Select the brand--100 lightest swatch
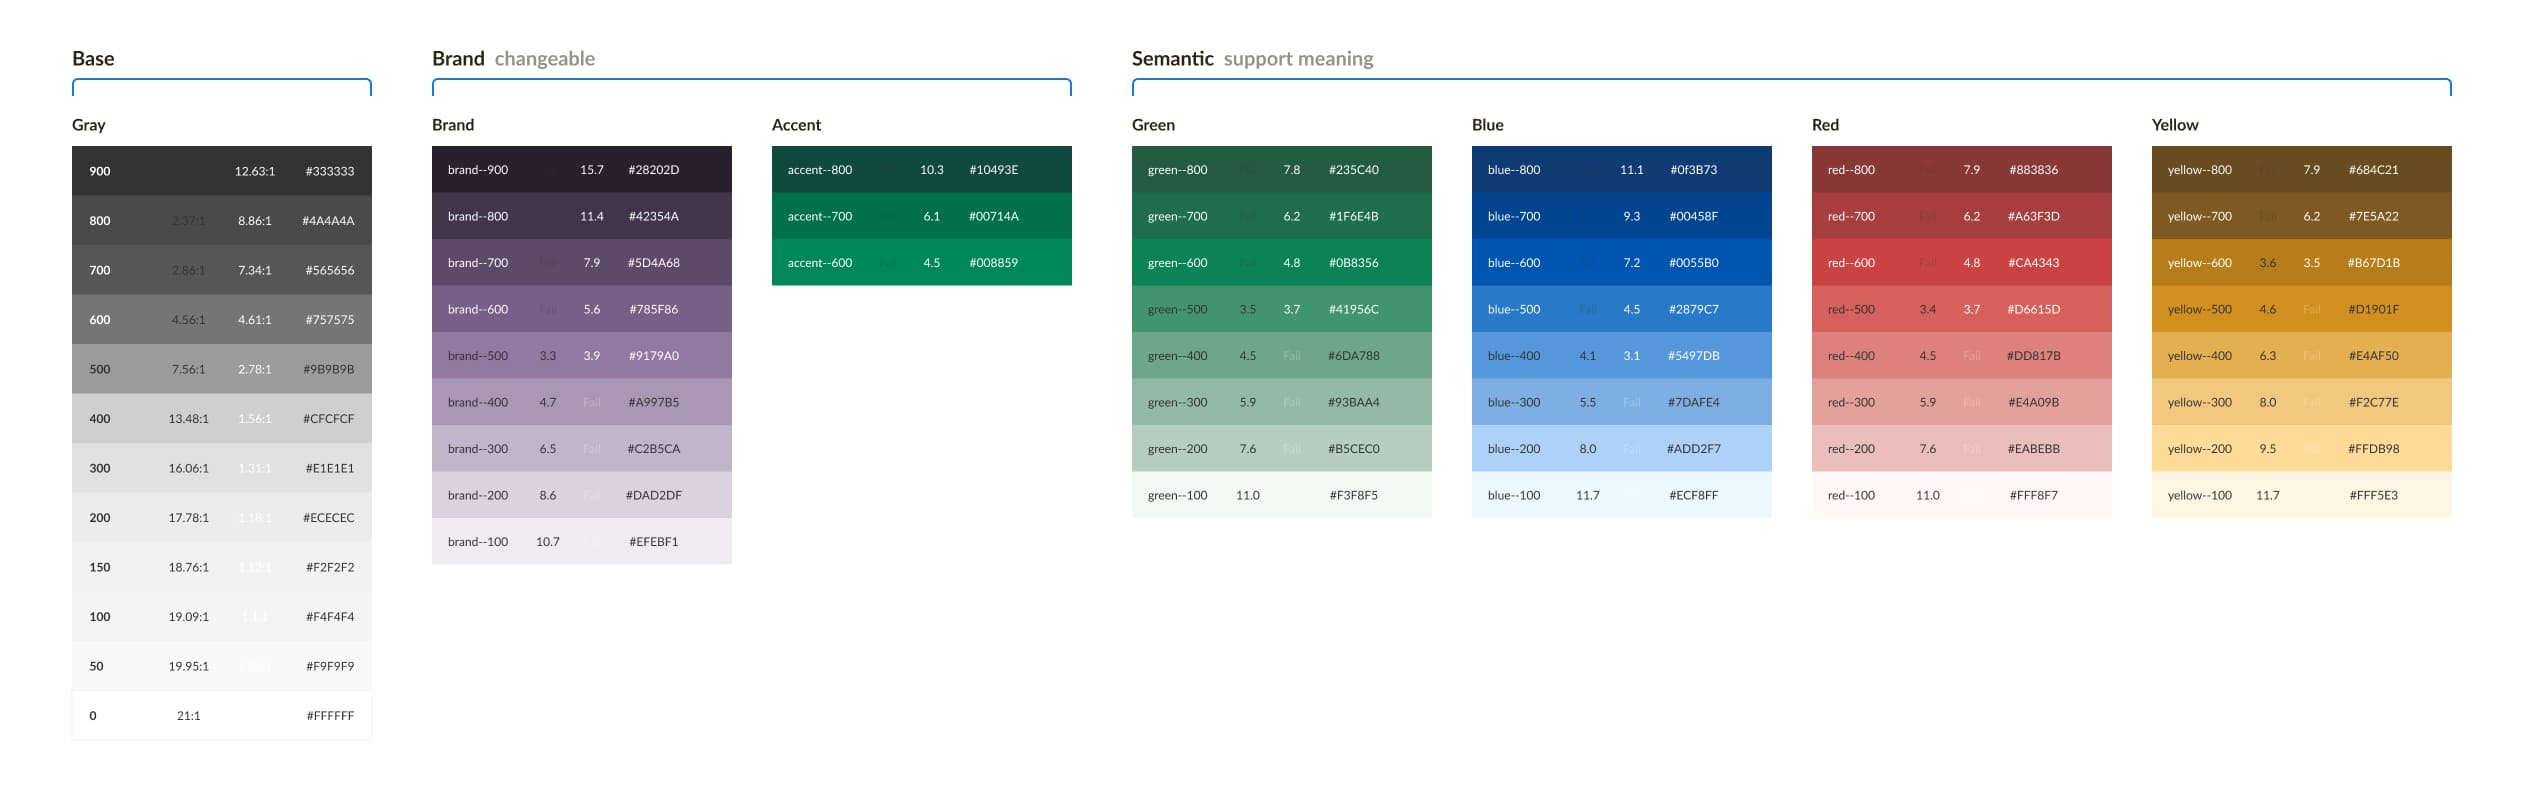 (x=581, y=542)
